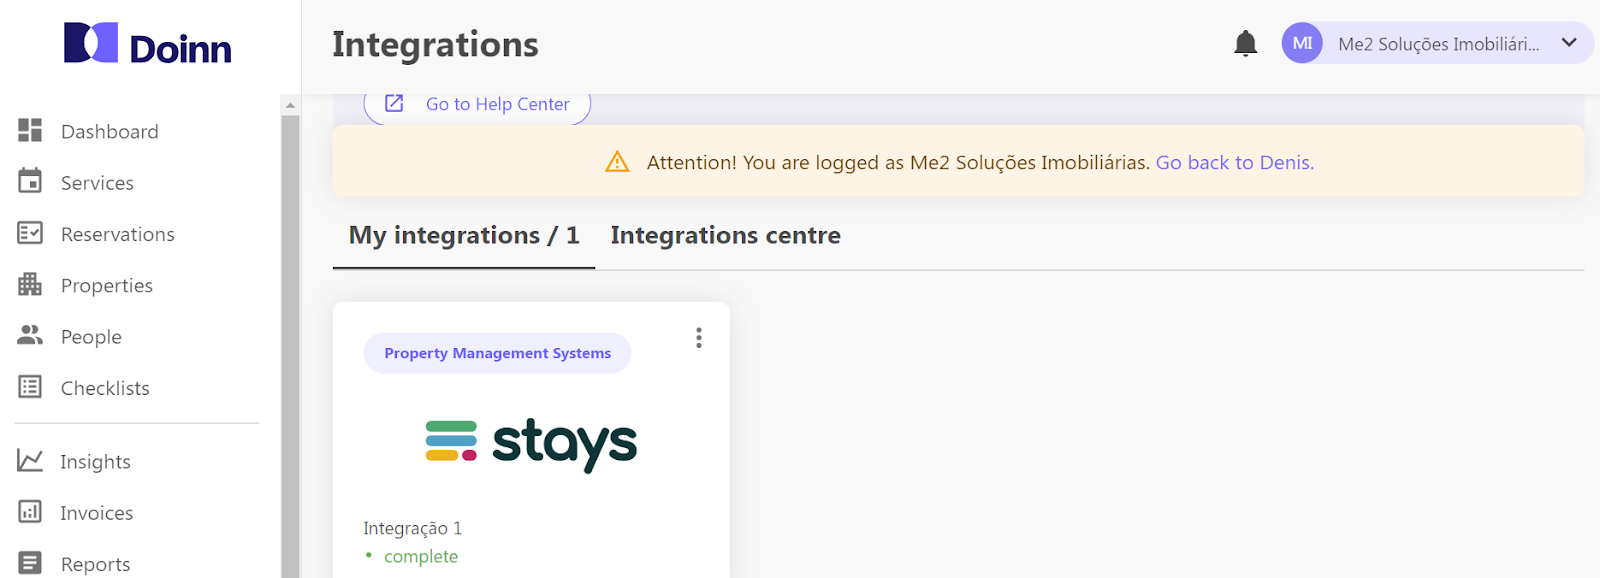This screenshot has width=1600, height=578.
Task: Click the complete status text
Action: [x=421, y=557]
